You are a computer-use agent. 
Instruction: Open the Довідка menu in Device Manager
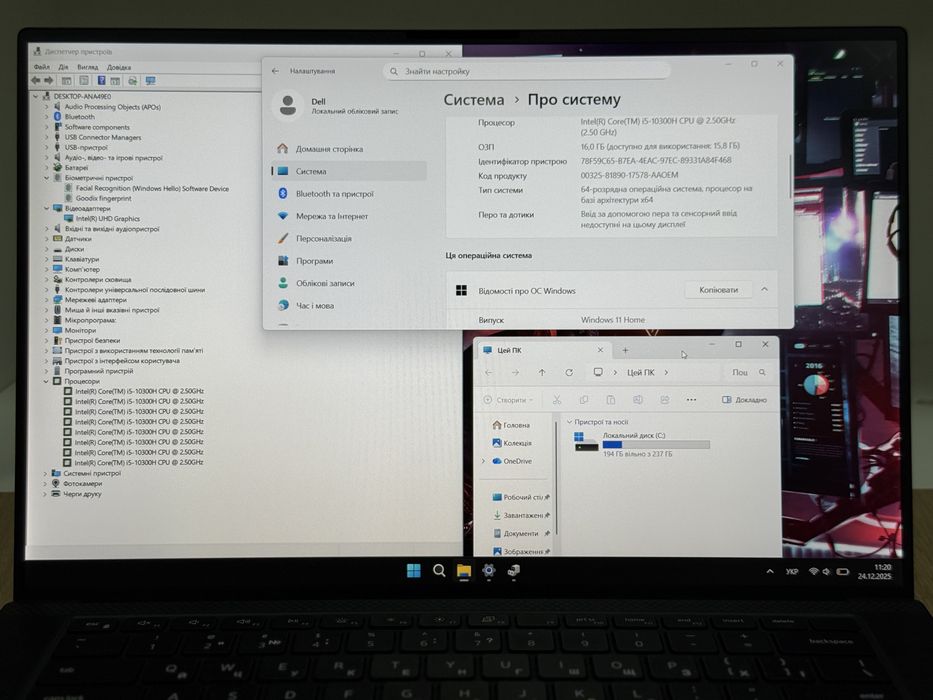click(x=119, y=67)
